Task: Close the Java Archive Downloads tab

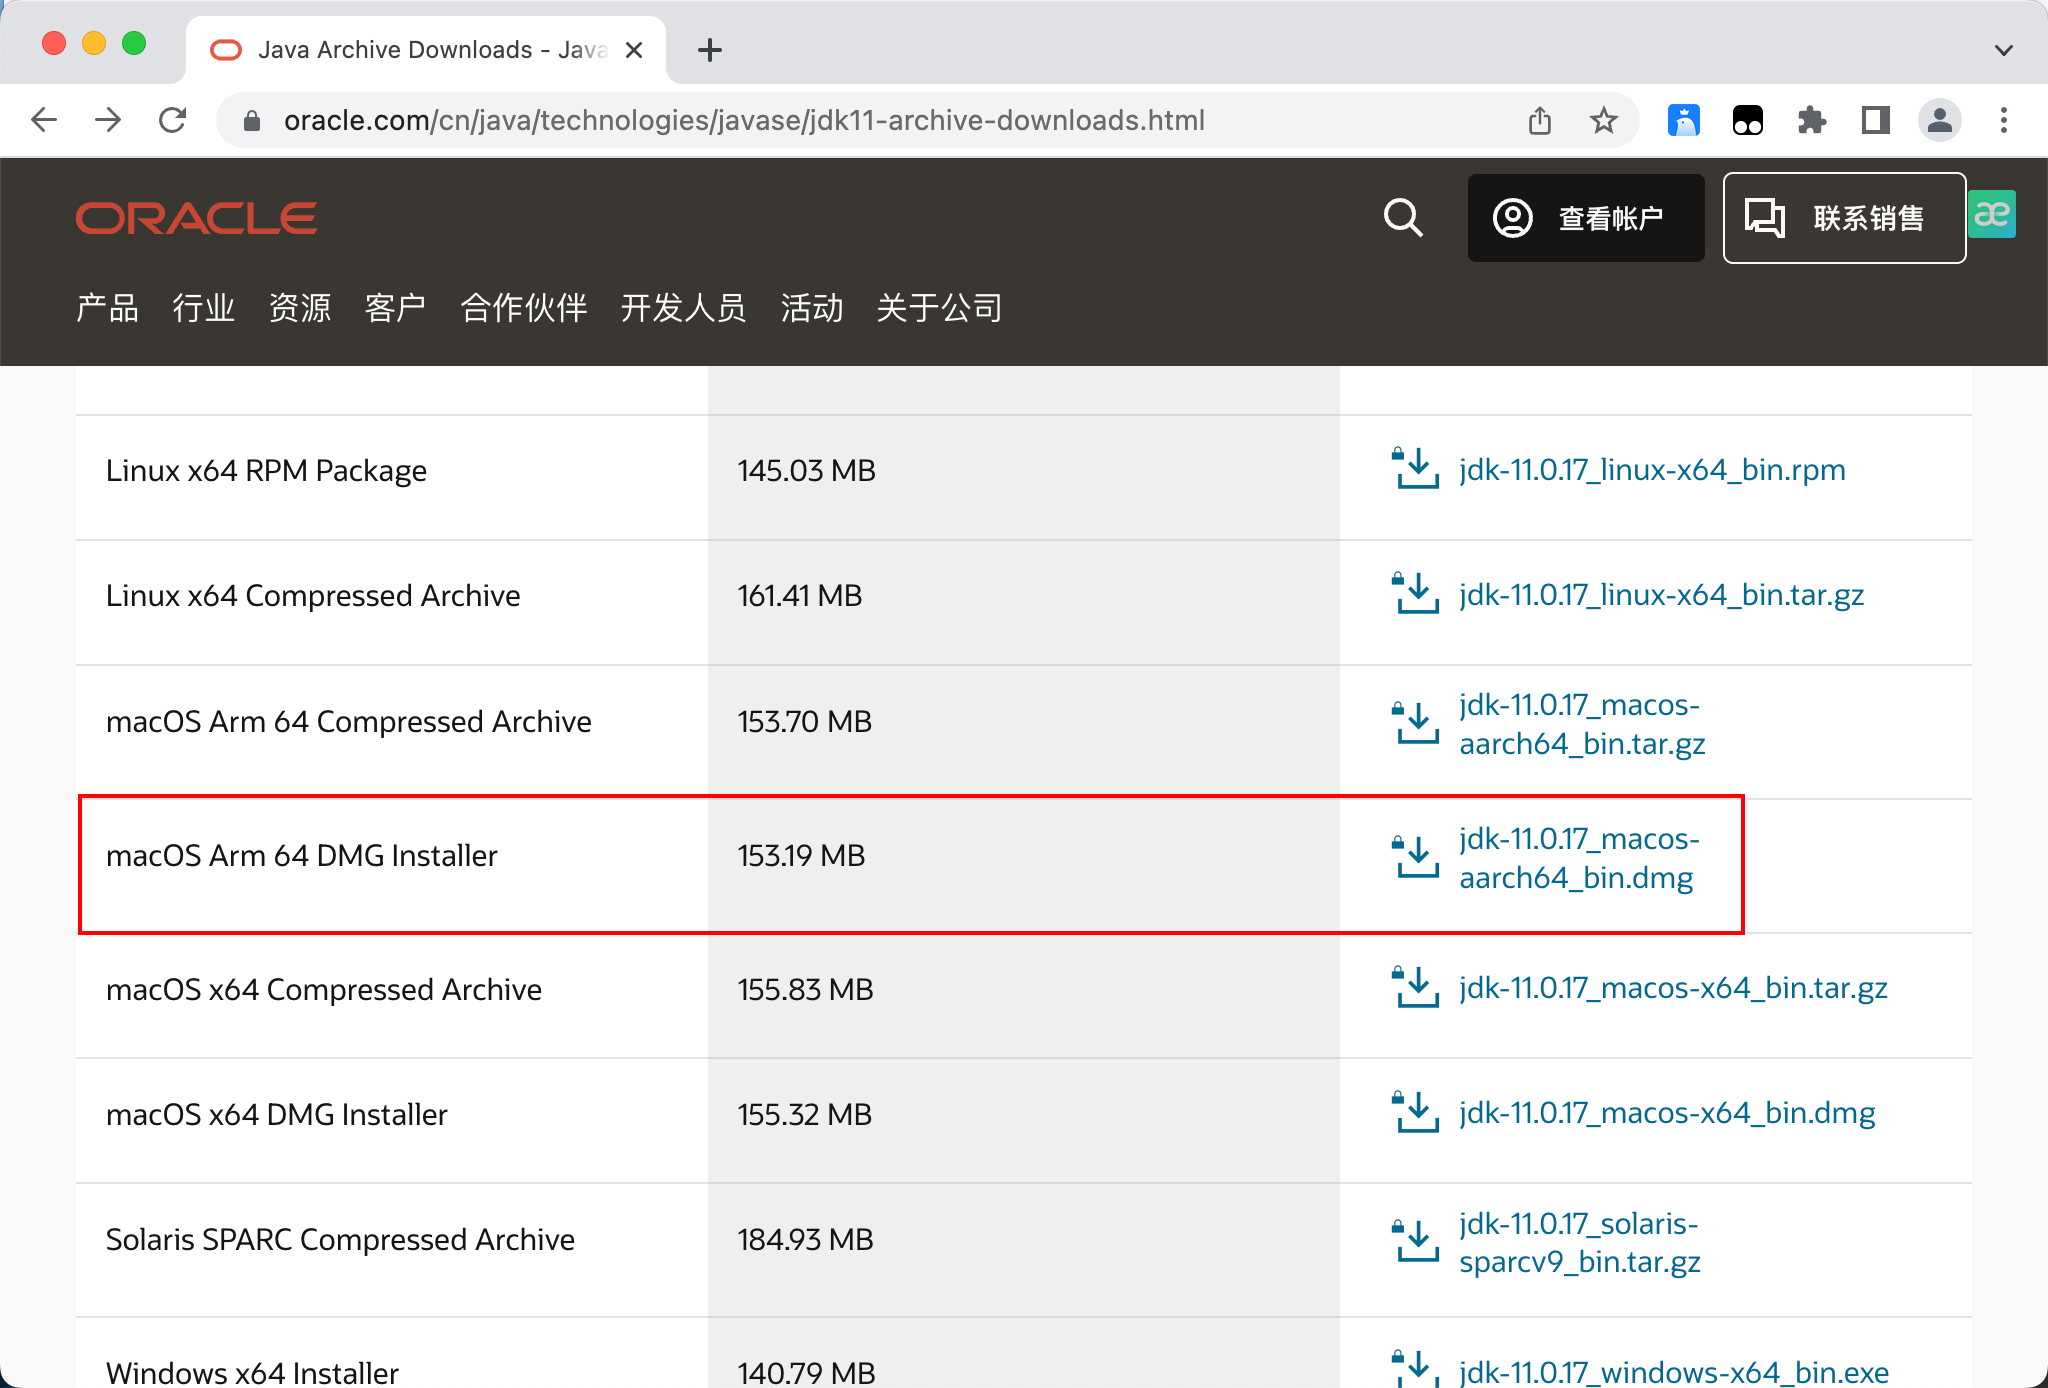Action: point(634,50)
